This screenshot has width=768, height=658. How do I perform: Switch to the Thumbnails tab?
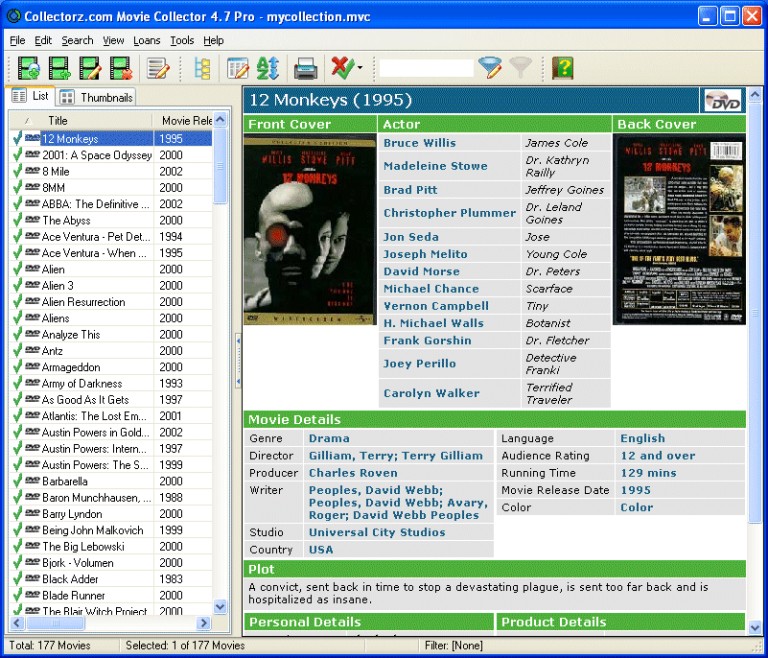[96, 97]
